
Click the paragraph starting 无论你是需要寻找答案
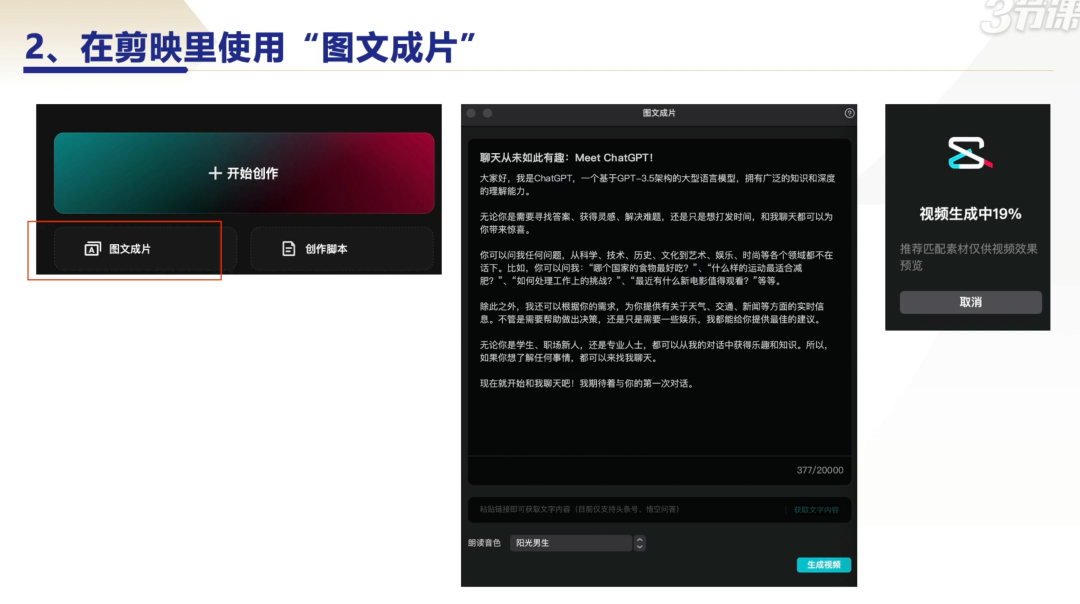pyautogui.click(x=656, y=223)
